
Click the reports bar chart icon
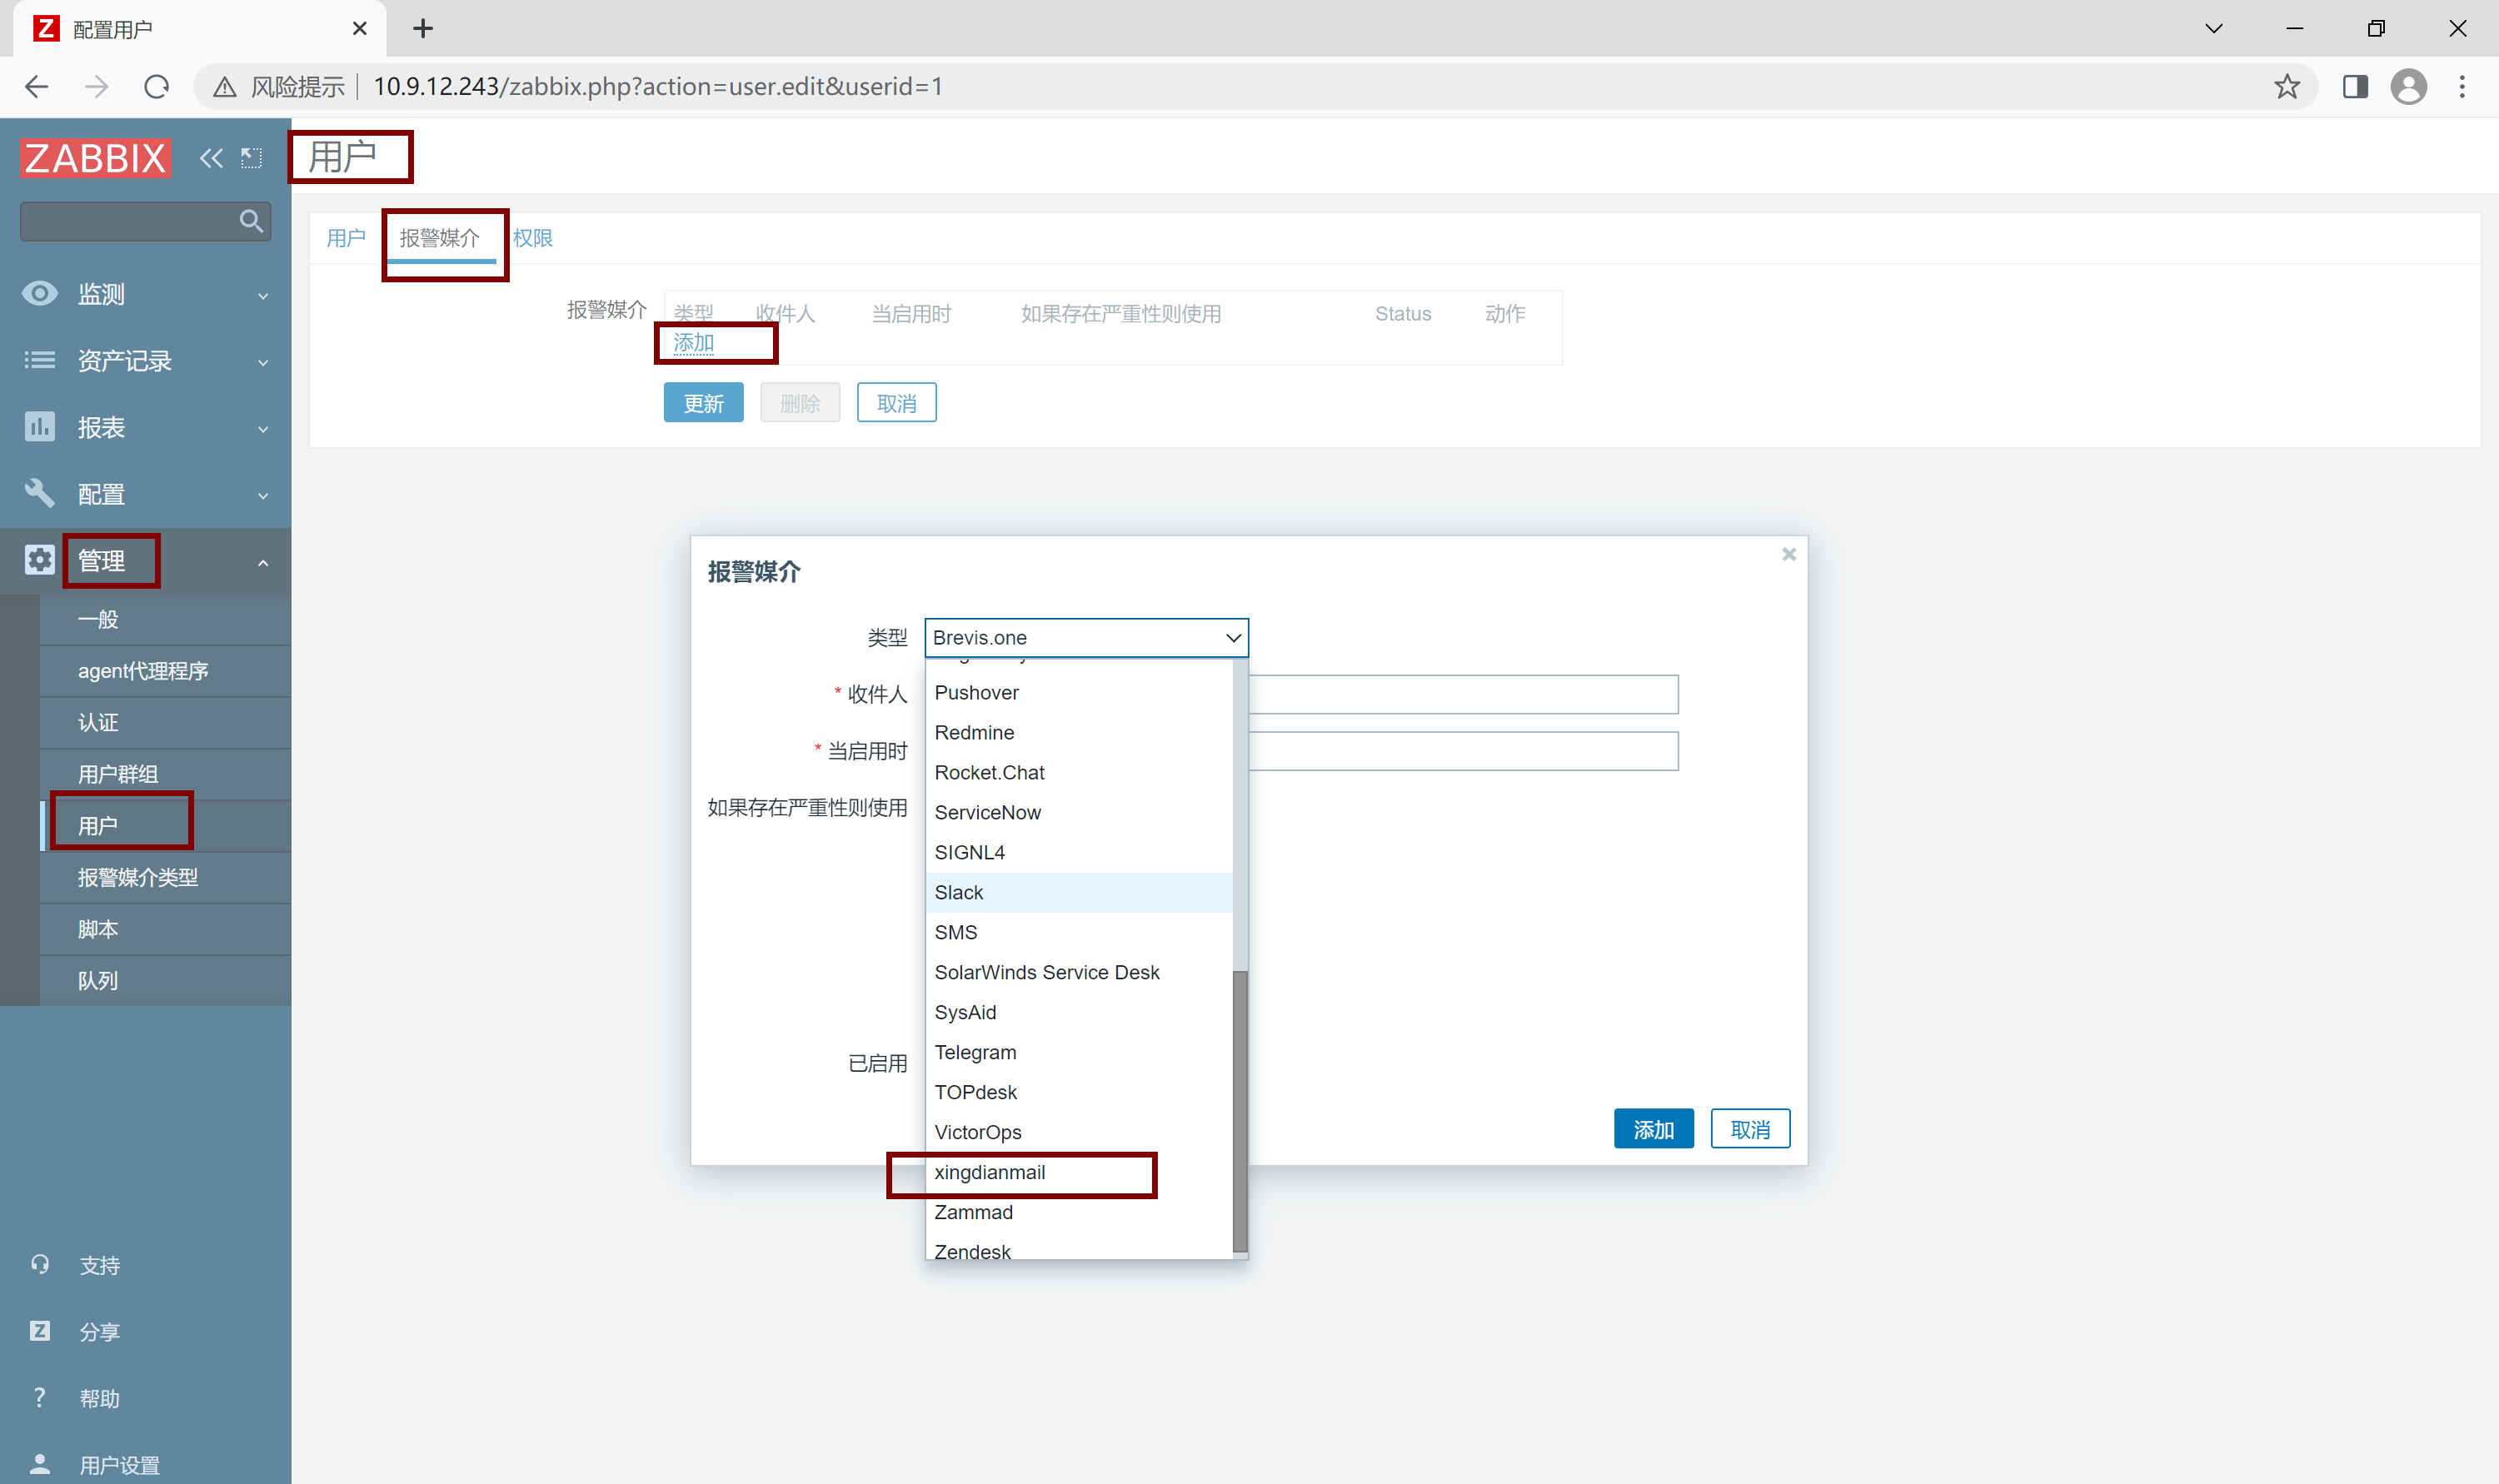[40, 427]
